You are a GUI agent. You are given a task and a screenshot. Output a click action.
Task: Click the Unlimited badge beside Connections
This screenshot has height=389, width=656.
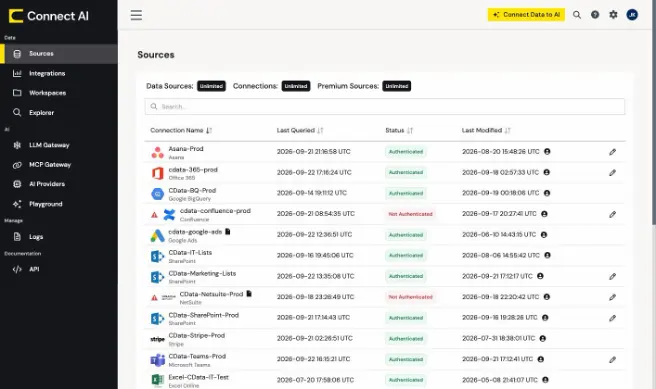tap(296, 86)
